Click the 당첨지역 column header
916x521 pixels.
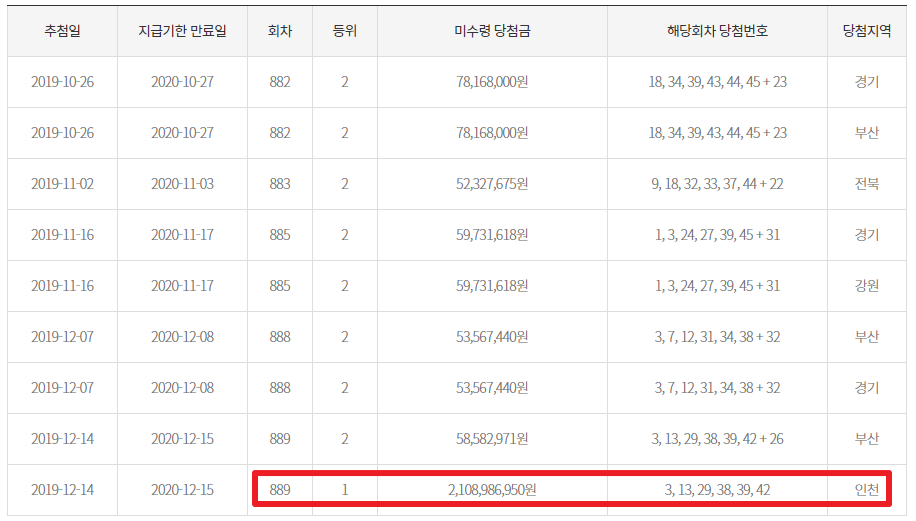pyautogui.click(x=867, y=31)
